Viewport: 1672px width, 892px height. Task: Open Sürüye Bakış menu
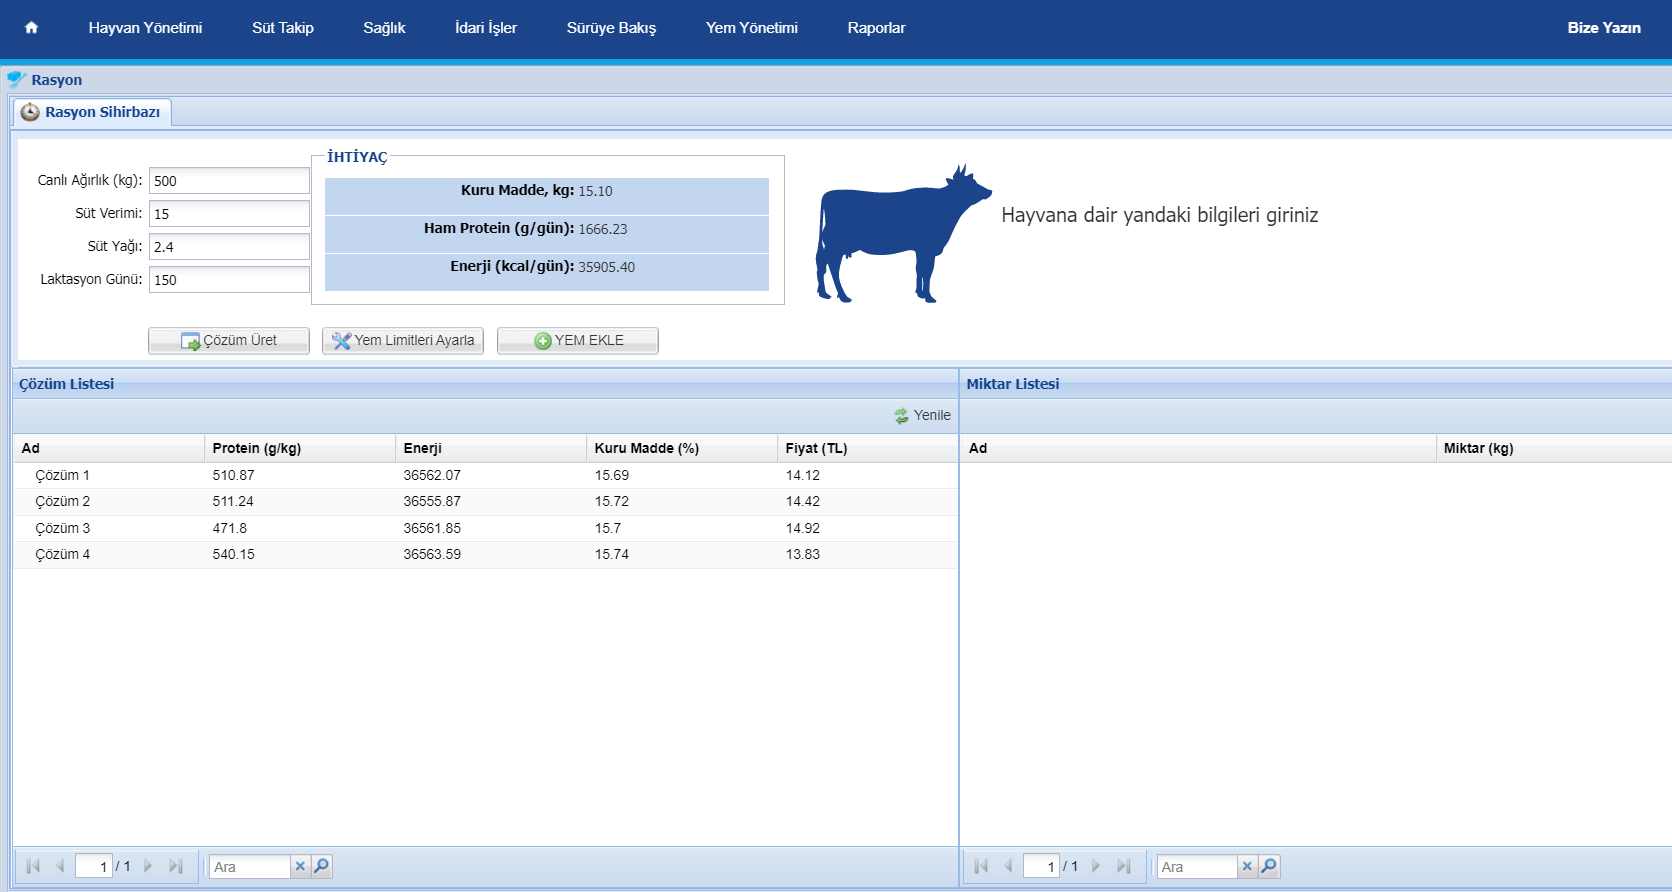click(611, 28)
